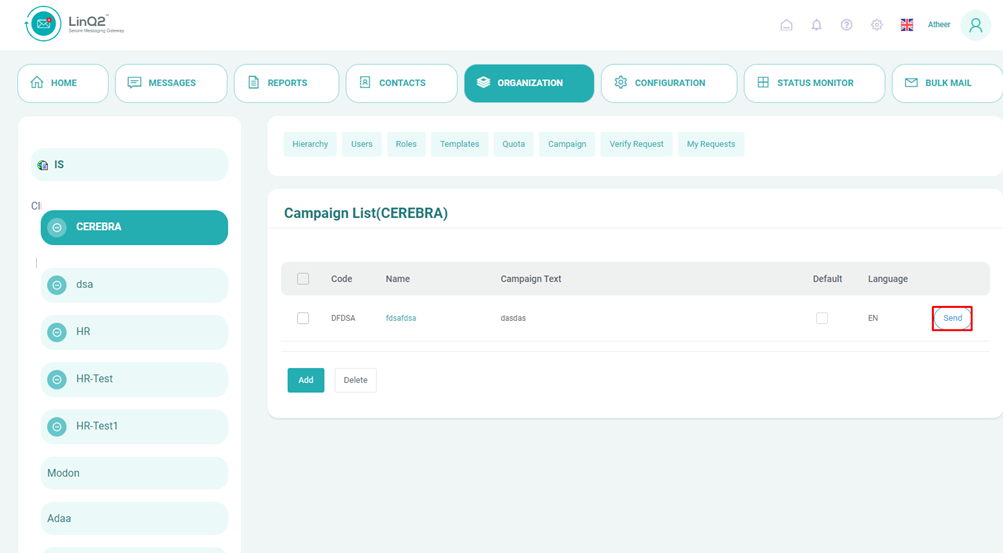
Task: Open the home icon in the header
Action: 786,25
